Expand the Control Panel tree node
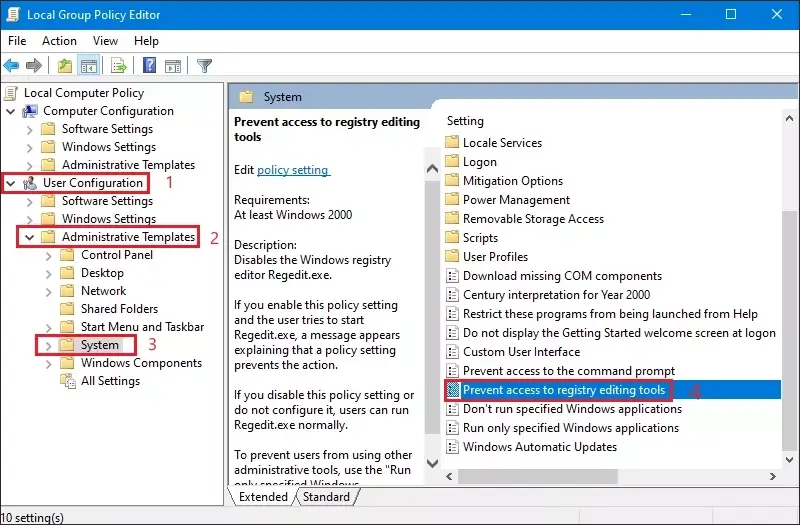Viewport: 800px width, 525px height. coord(48,256)
